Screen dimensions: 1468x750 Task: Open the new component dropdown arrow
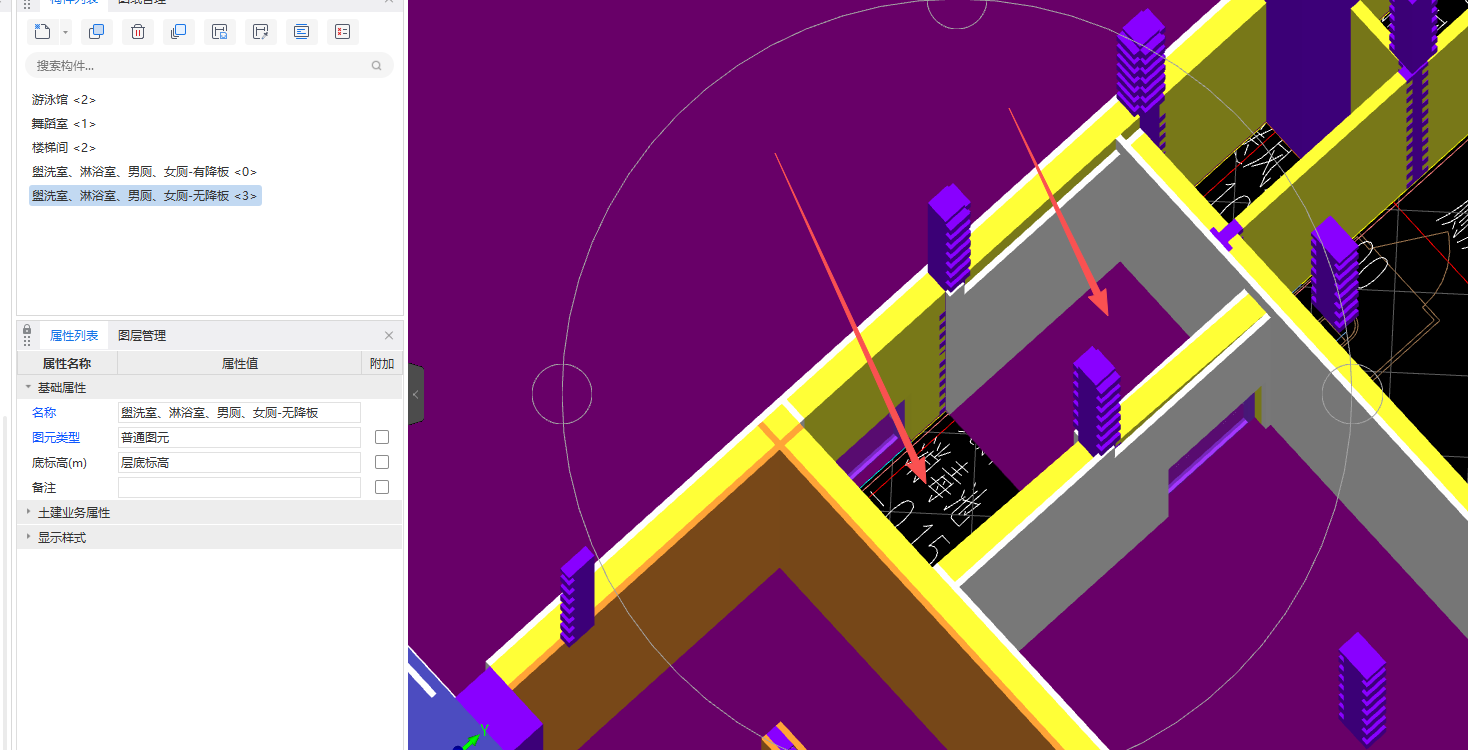65,32
